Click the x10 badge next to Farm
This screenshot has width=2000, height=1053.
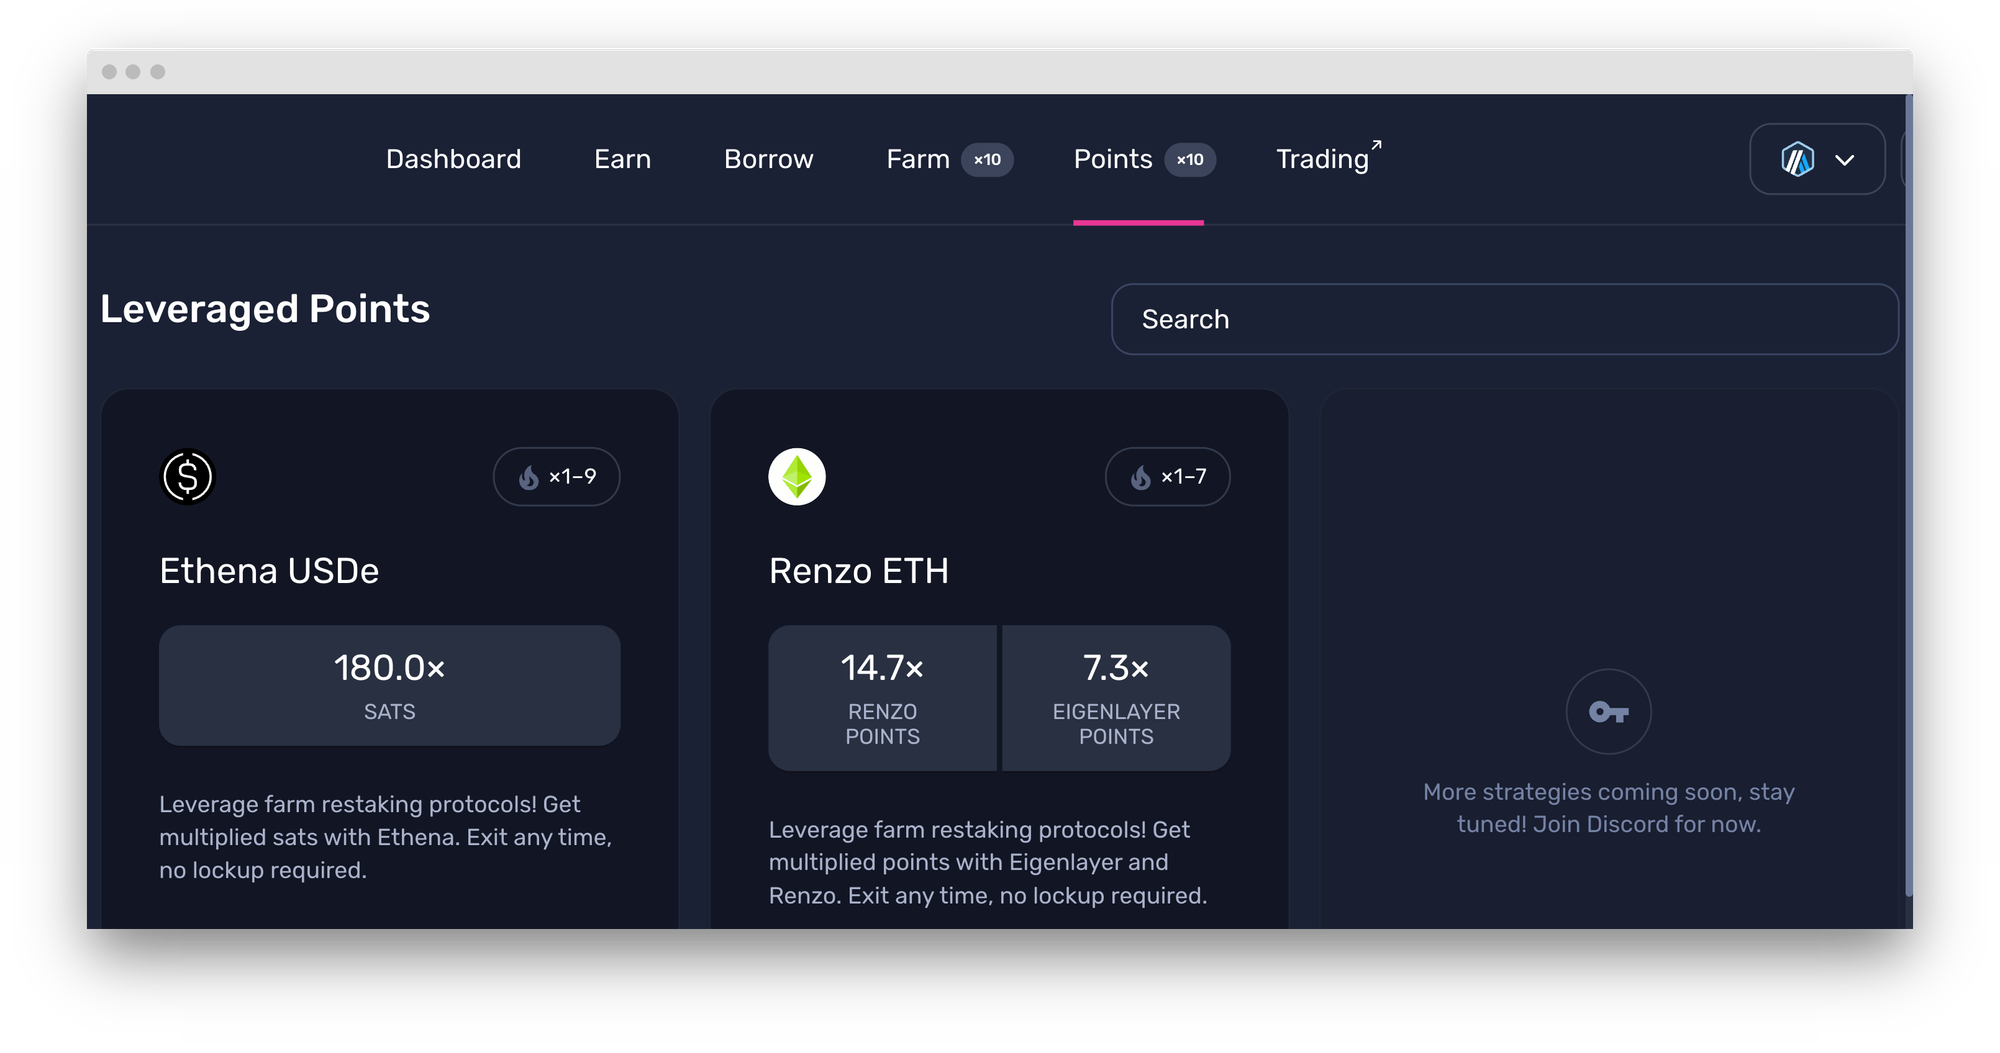click(987, 160)
